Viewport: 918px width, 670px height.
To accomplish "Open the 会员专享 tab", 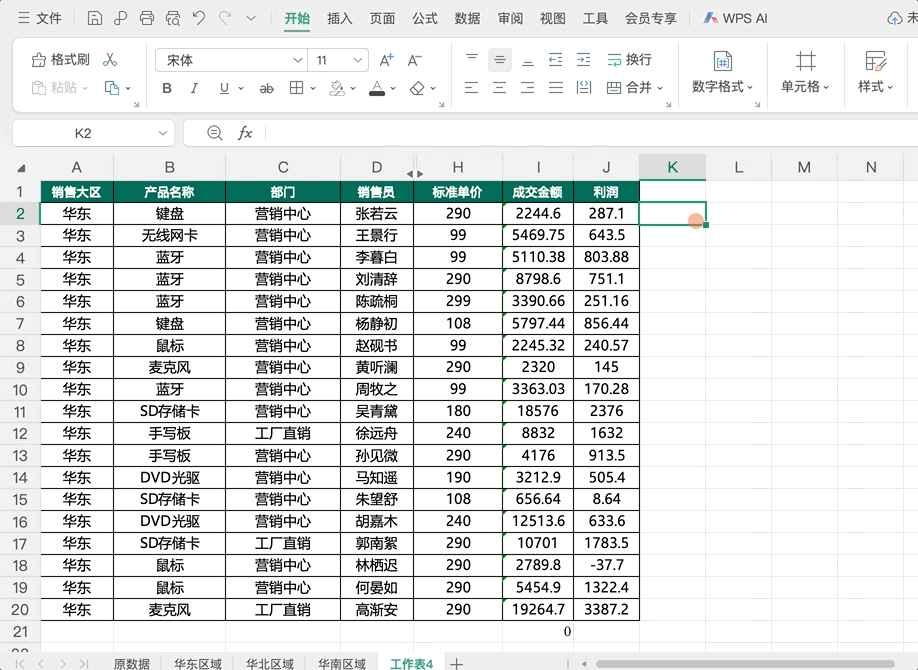I will point(650,18).
